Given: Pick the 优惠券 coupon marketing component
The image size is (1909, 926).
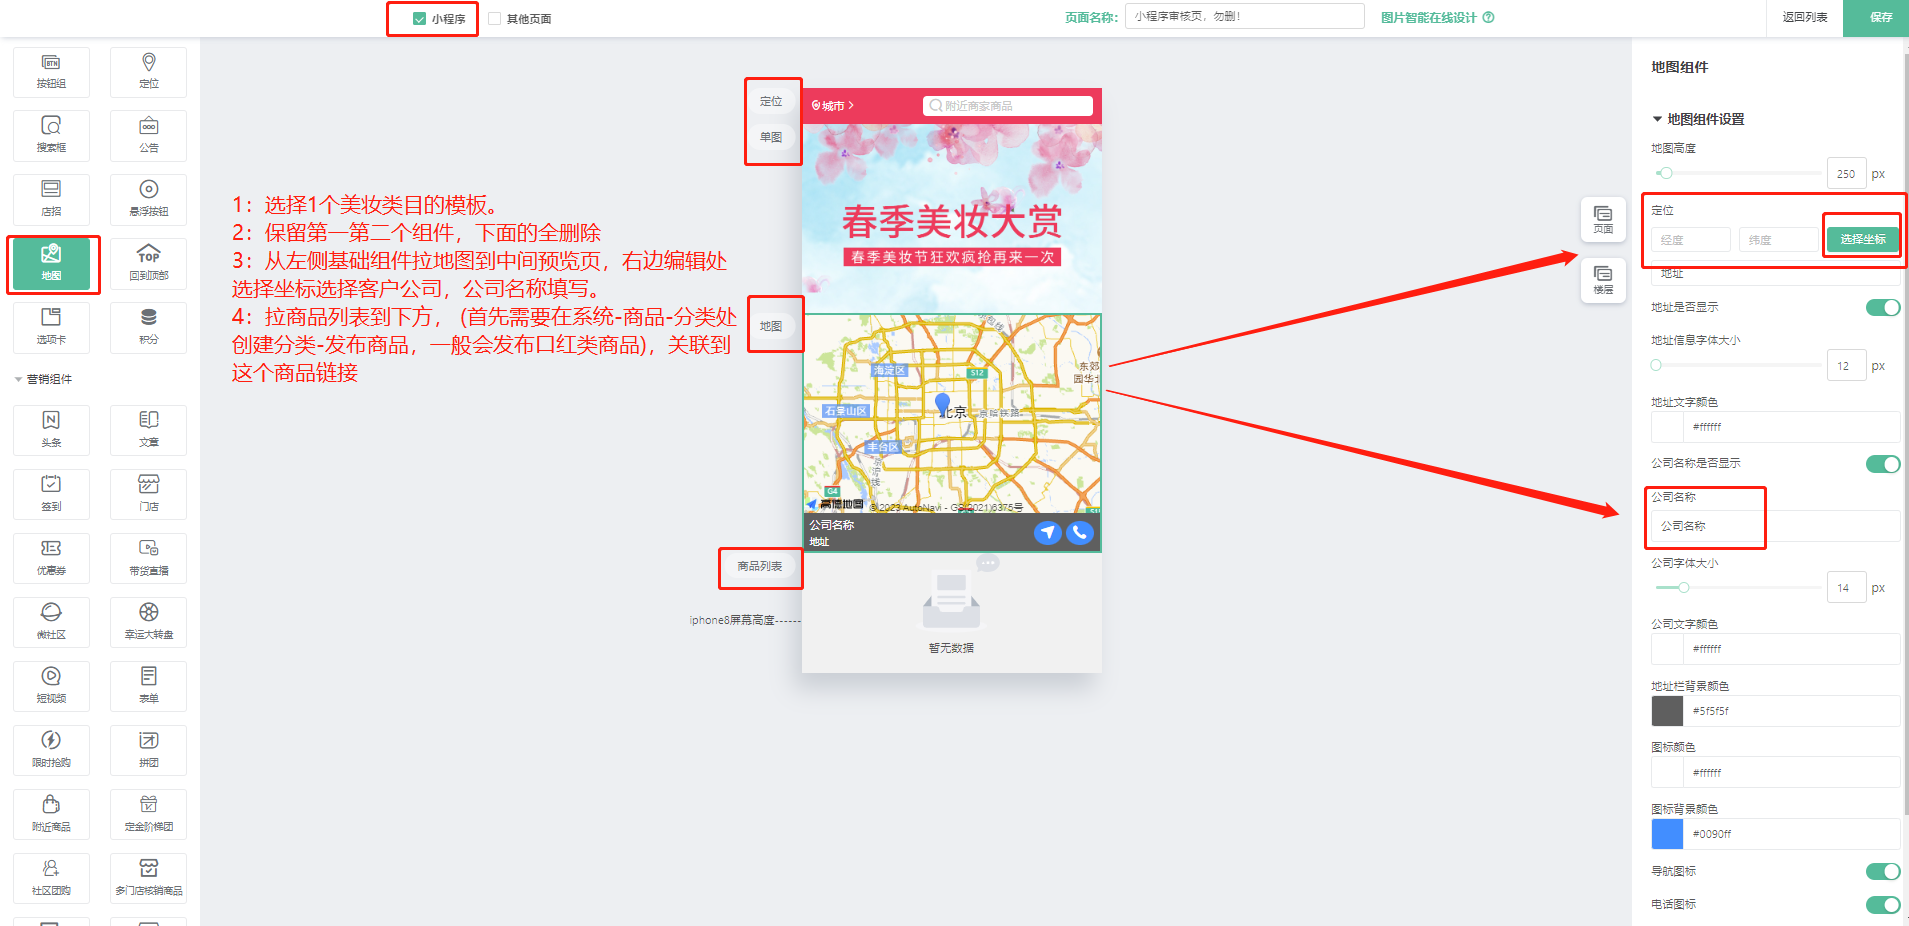Looking at the screenshot, I should (x=51, y=558).
